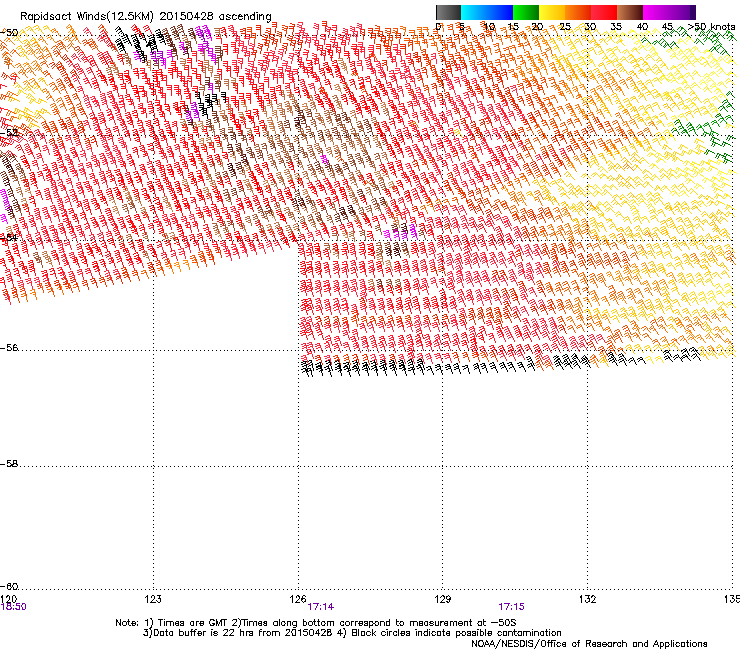Click the '-52' latitude axis label
This screenshot has width=740, height=650.
click(x=9, y=133)
